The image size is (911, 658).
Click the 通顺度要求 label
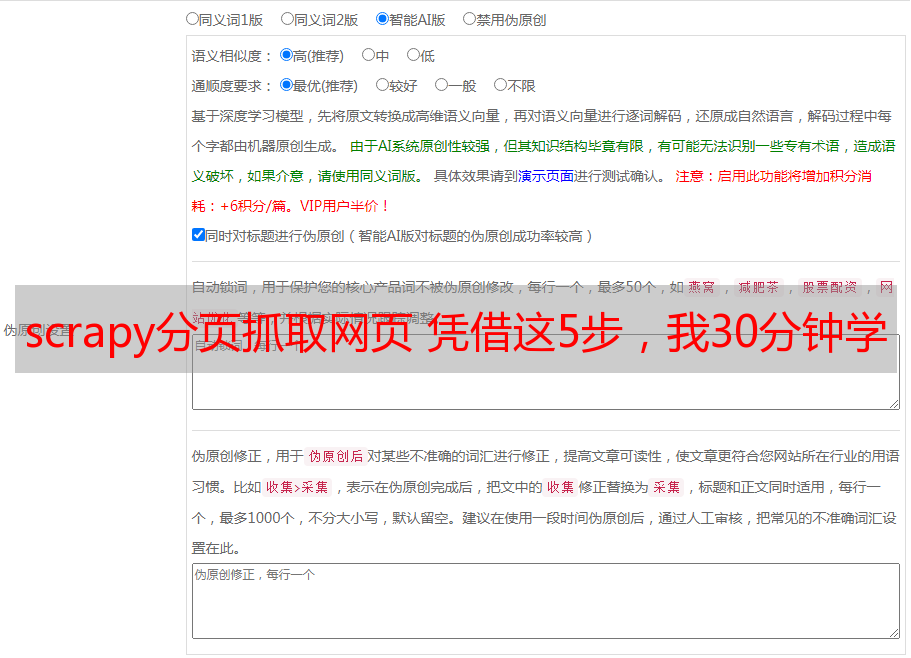point(232,86)
